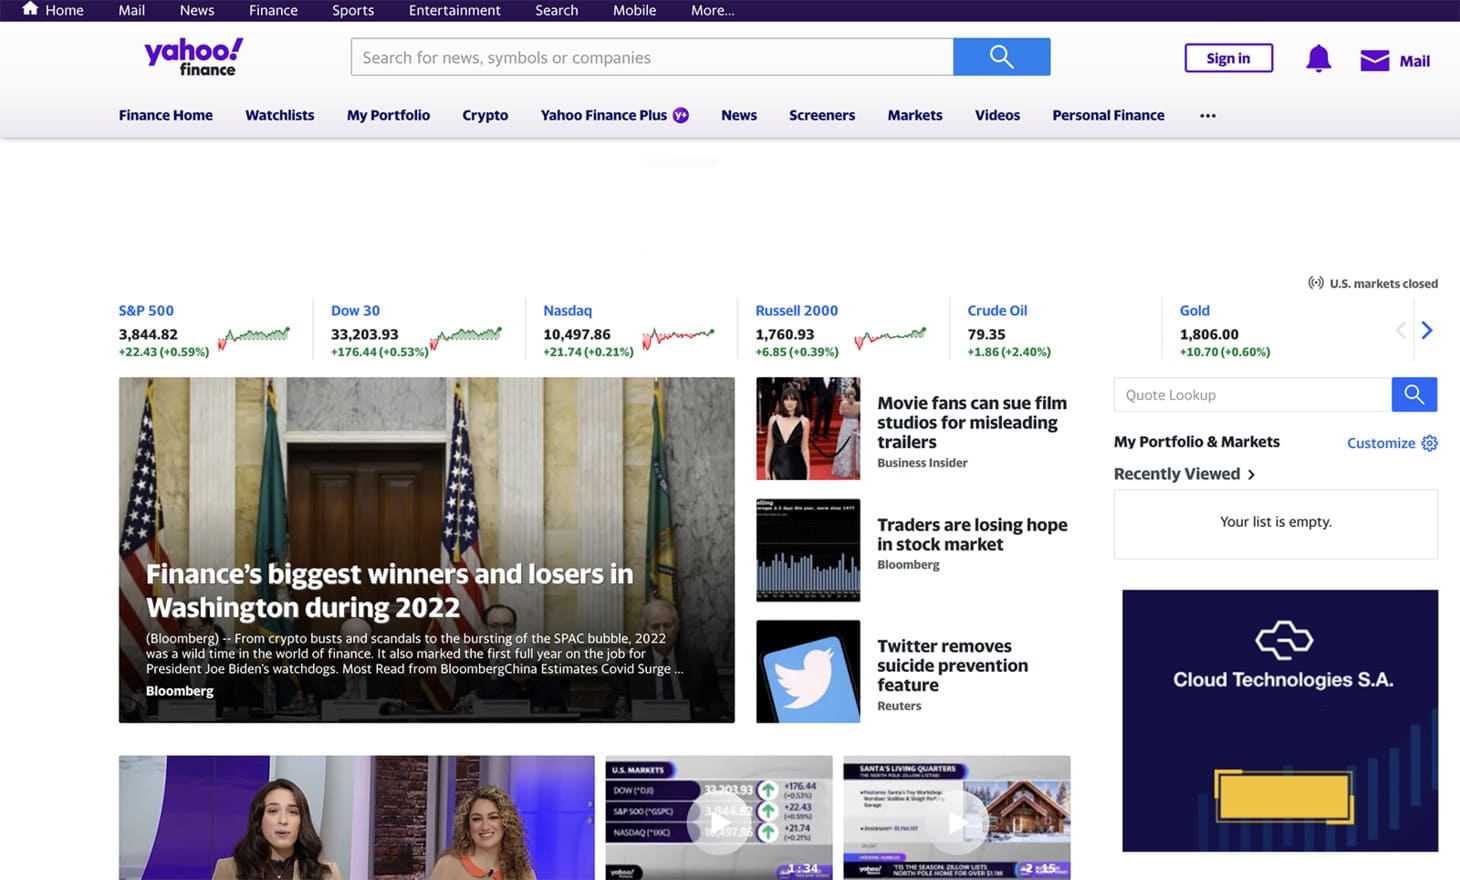
Task: Open the Videos tab
Action: point(997,115)
